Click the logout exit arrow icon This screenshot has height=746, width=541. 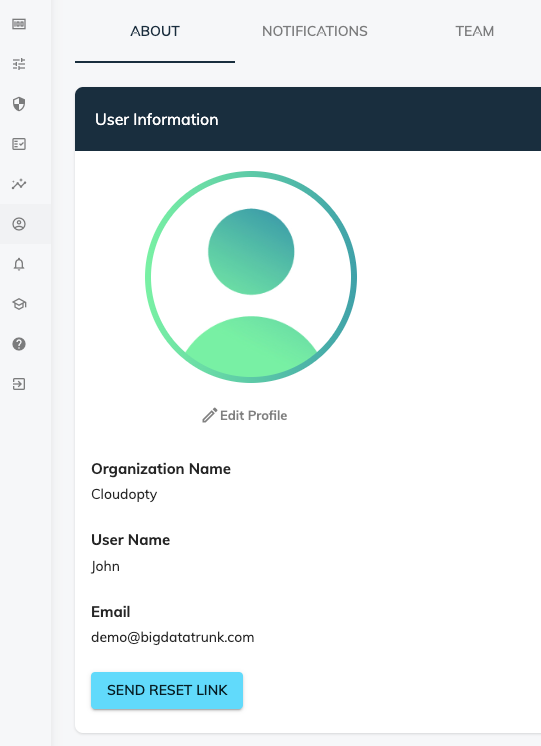19,384
